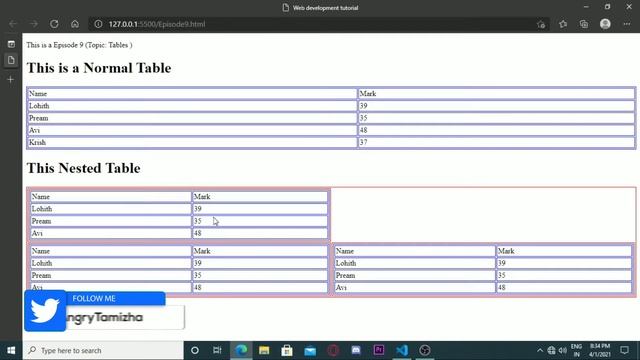The width and height of the screenshot is (640, 360).
Task: Click 'Mark' header in bottom-right nested table
Action: coord(564,251)
